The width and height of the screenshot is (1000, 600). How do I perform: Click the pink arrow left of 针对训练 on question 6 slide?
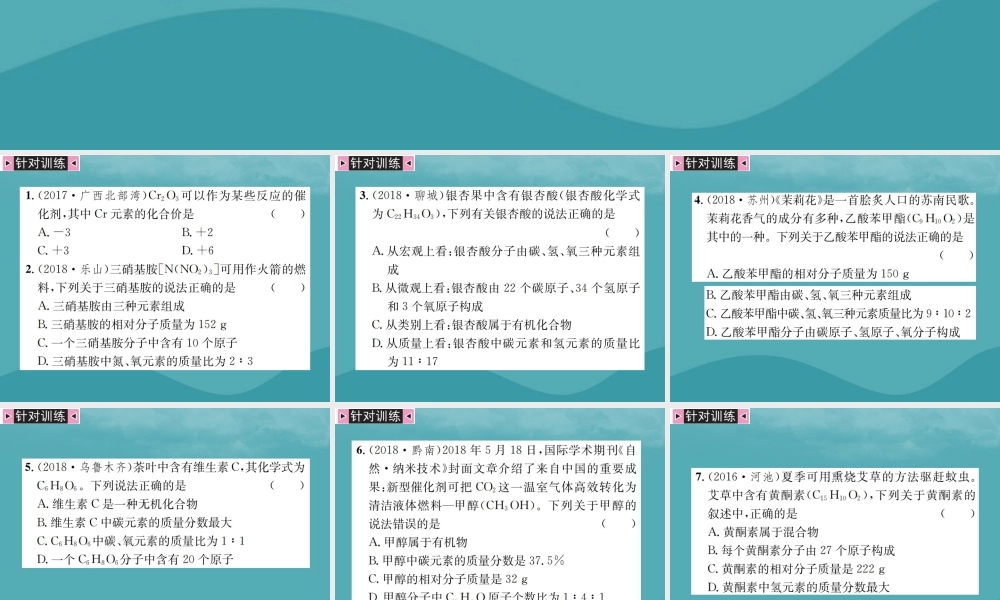pos(342,416)
